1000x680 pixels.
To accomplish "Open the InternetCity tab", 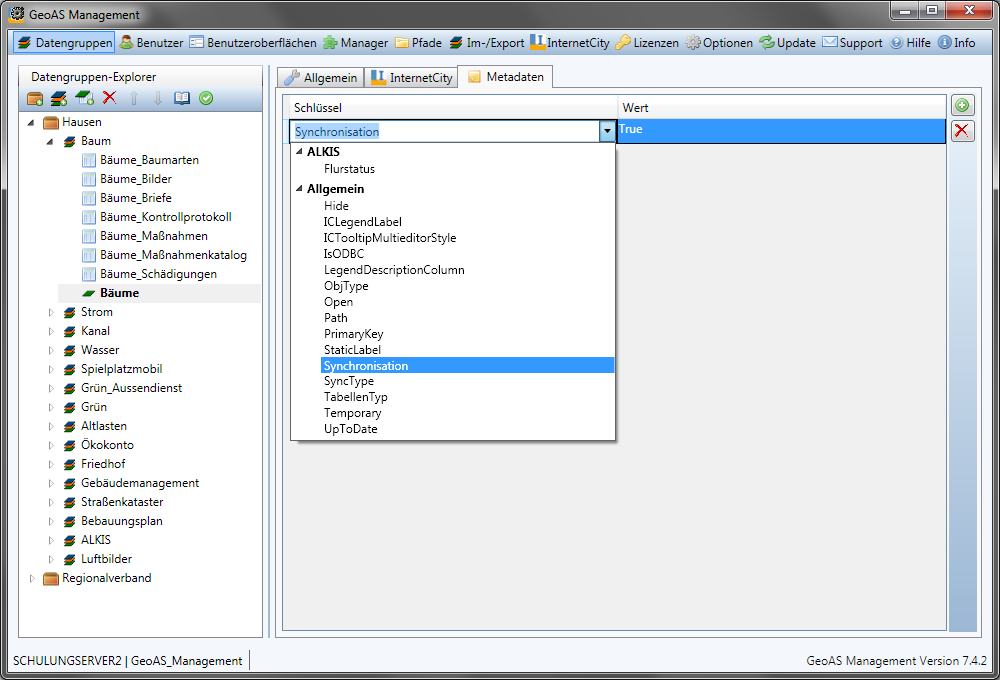I will [411, 78].
